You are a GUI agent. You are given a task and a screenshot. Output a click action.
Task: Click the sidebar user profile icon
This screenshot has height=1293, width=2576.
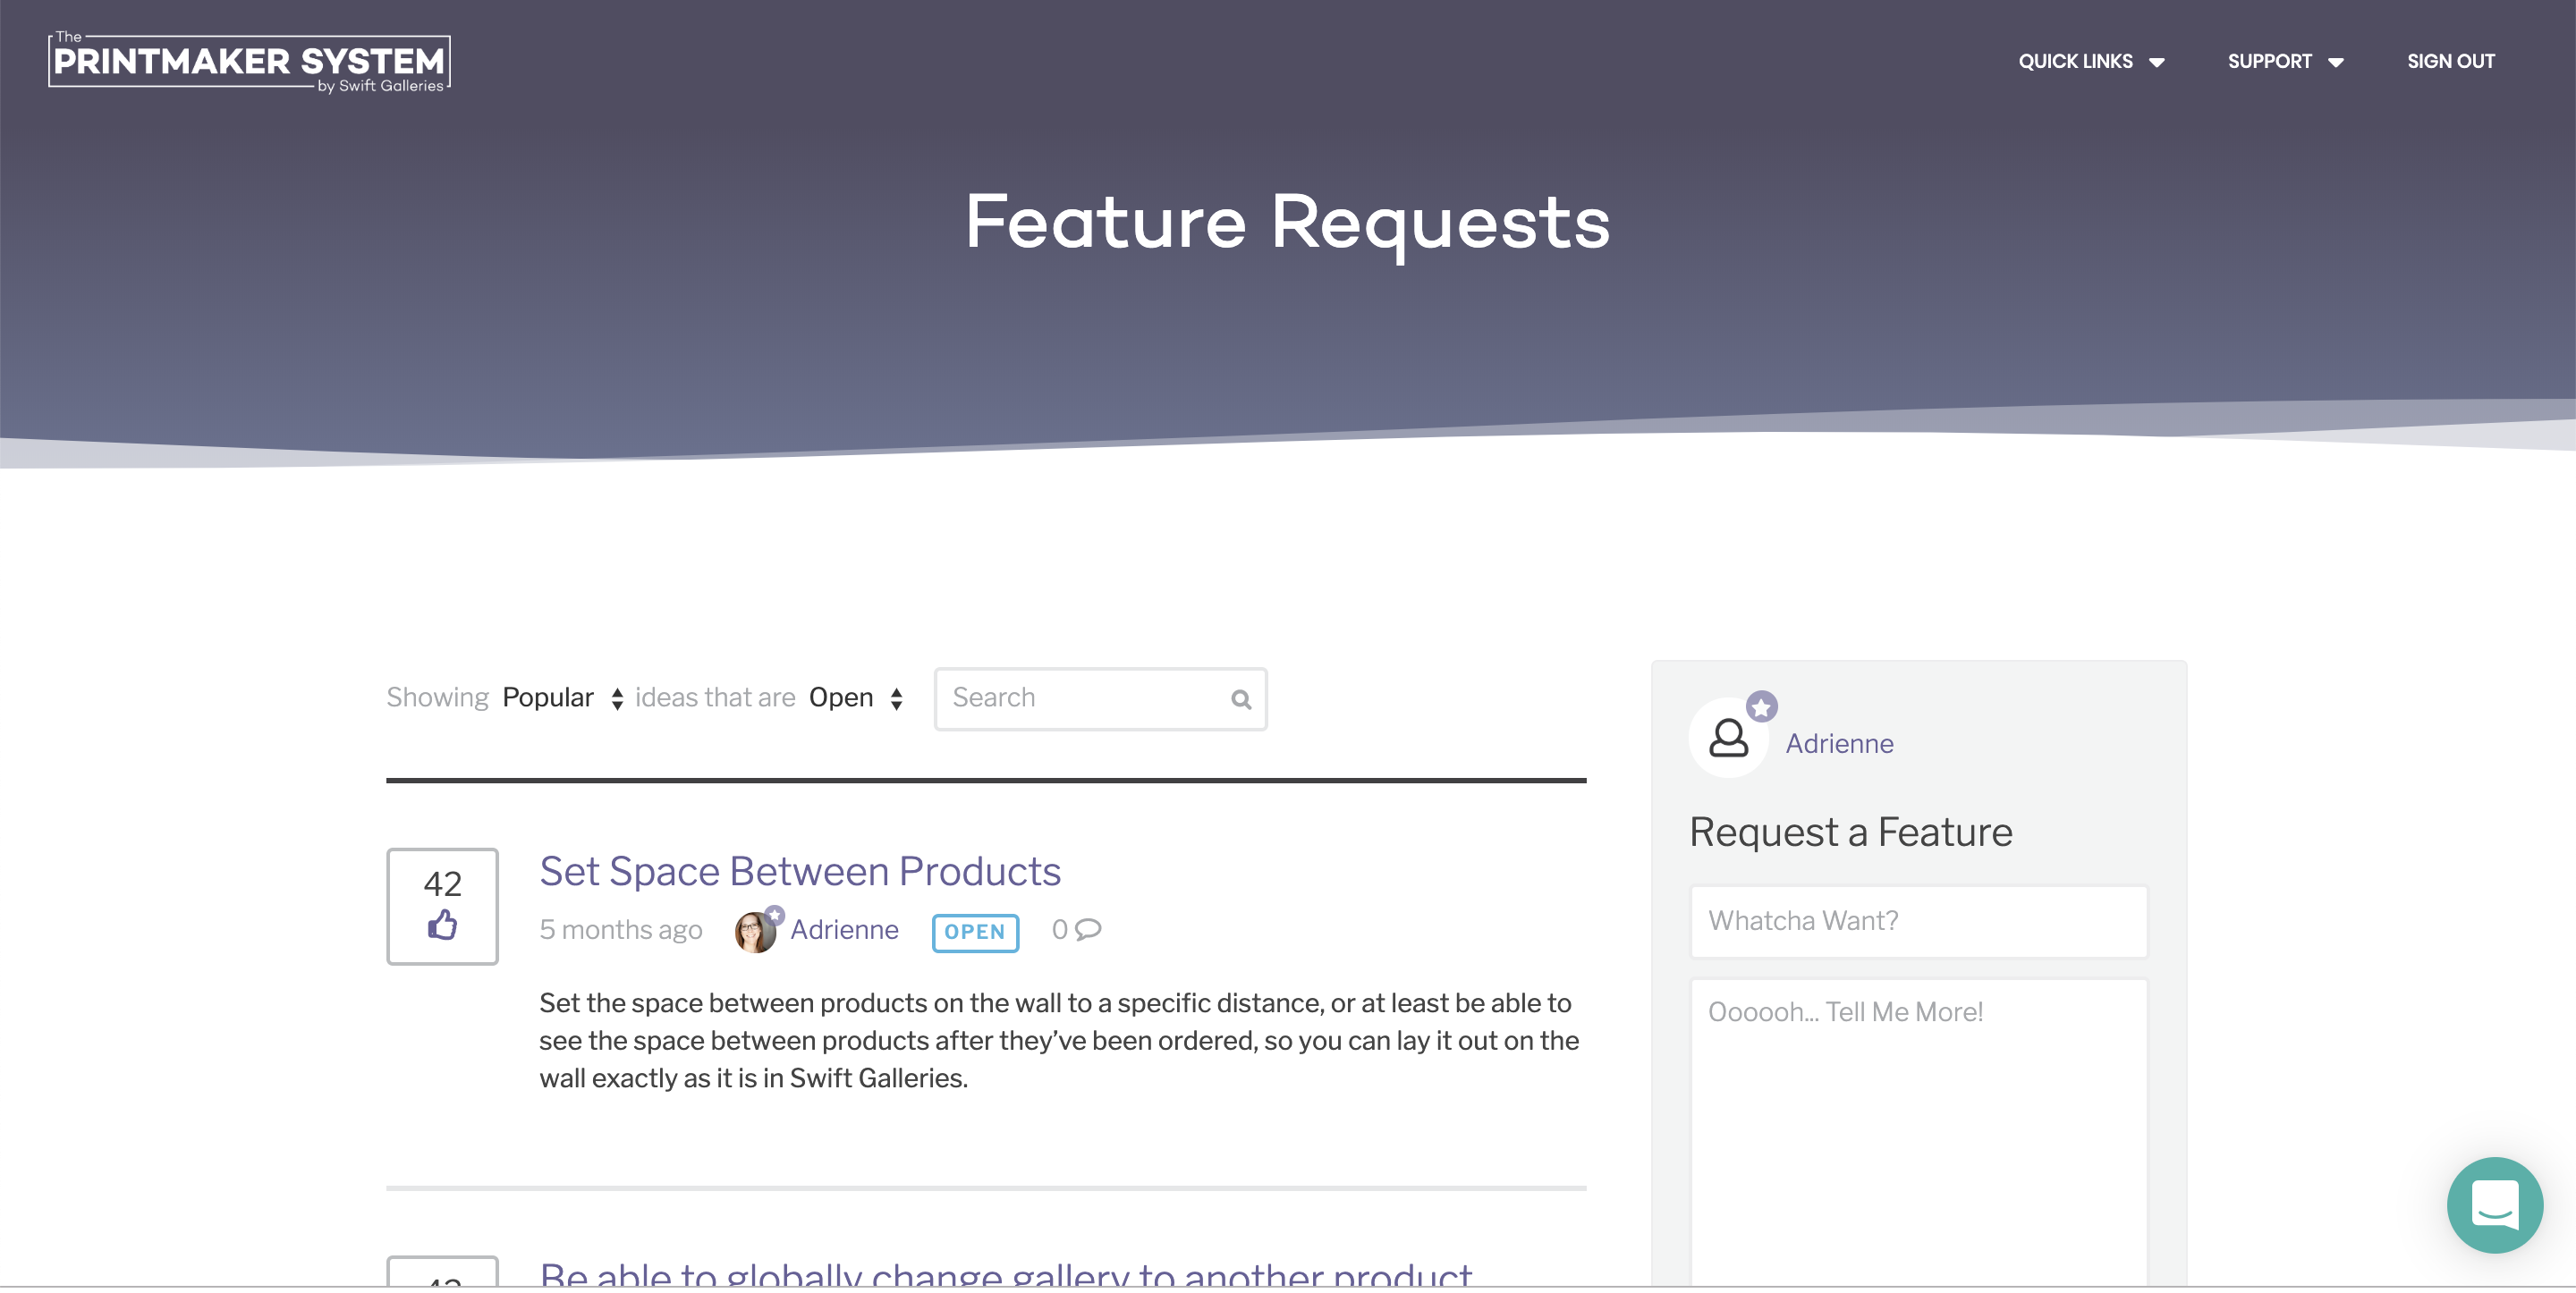[1728, 738]
